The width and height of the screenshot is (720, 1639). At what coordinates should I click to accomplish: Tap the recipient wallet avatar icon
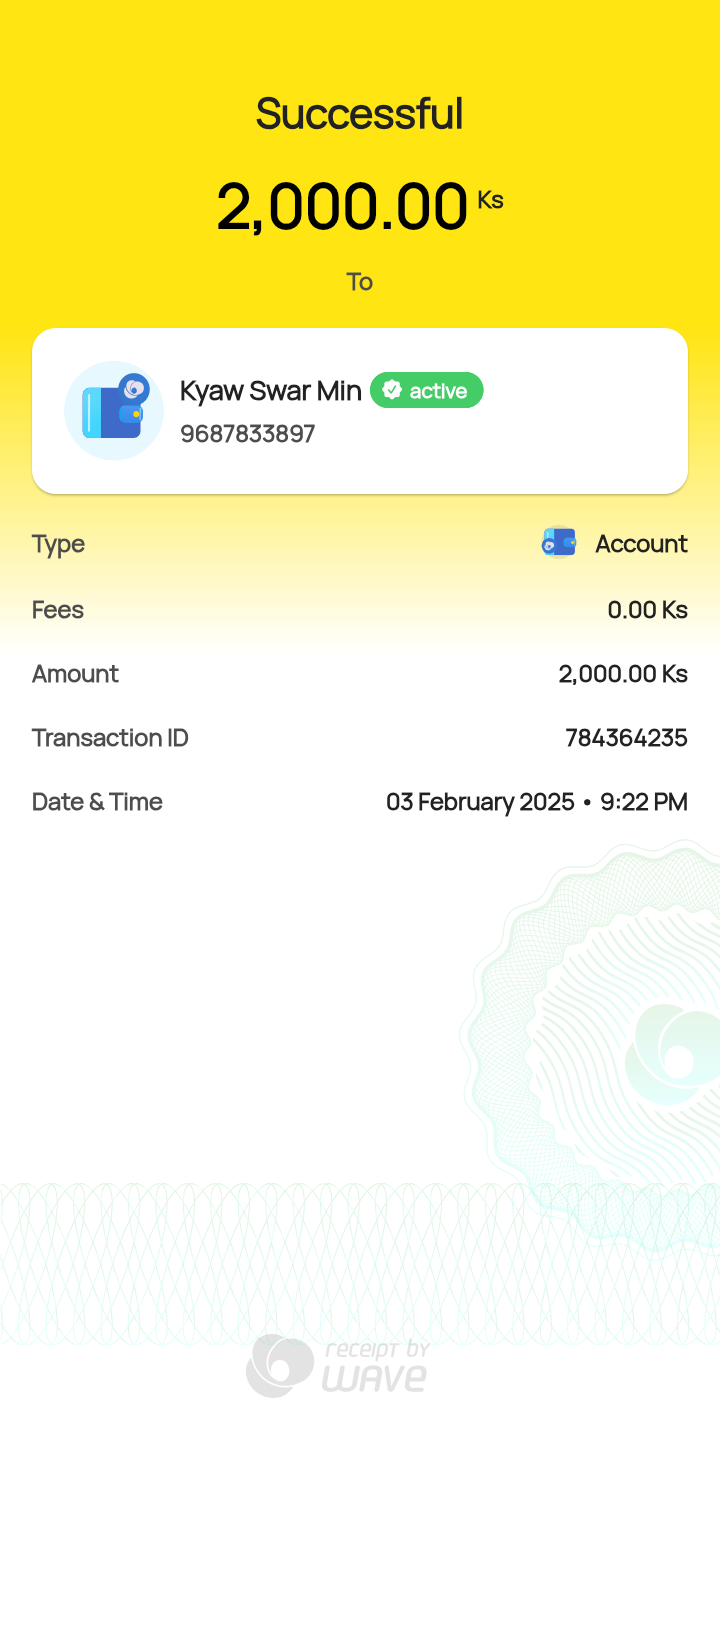[114, 411]
